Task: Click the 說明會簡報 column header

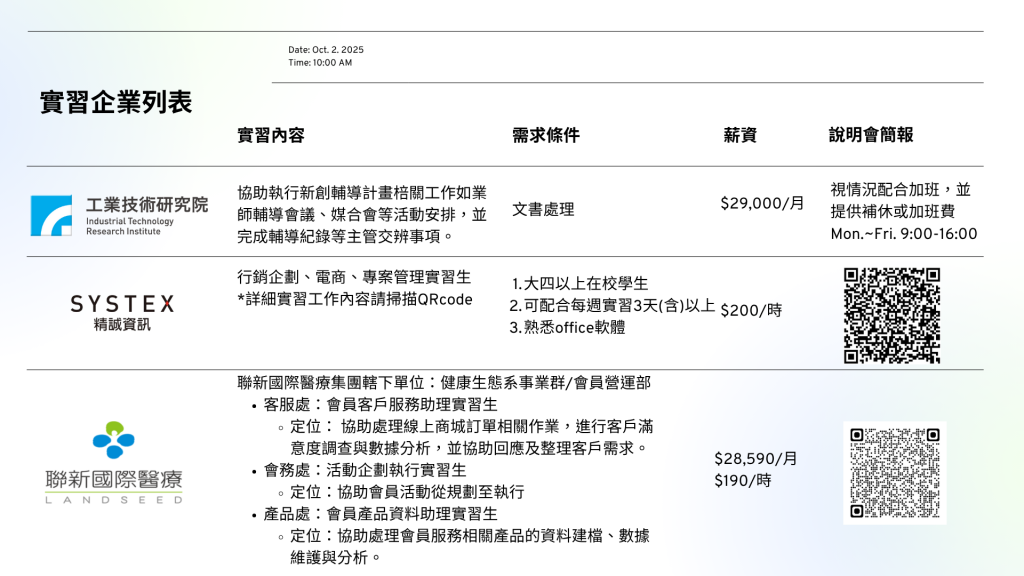Action: 871,135
